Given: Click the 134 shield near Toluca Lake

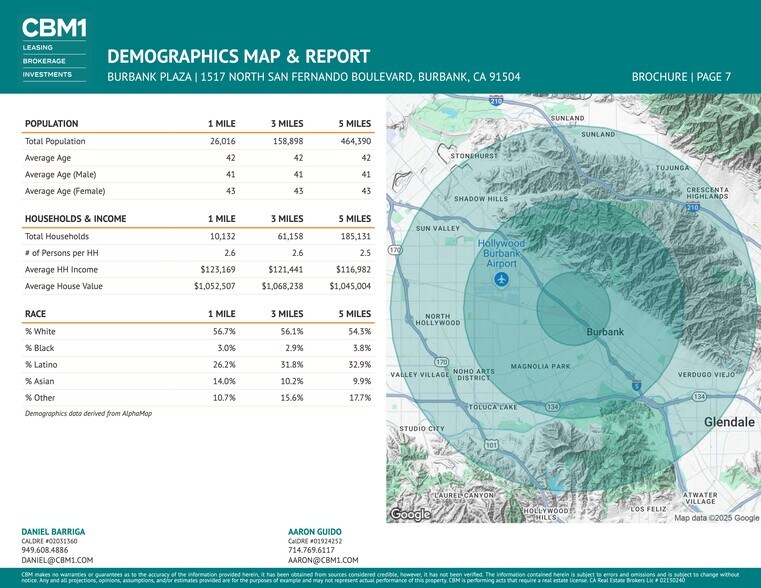Looking at the screenshot, I should click(x=552, y=406).
